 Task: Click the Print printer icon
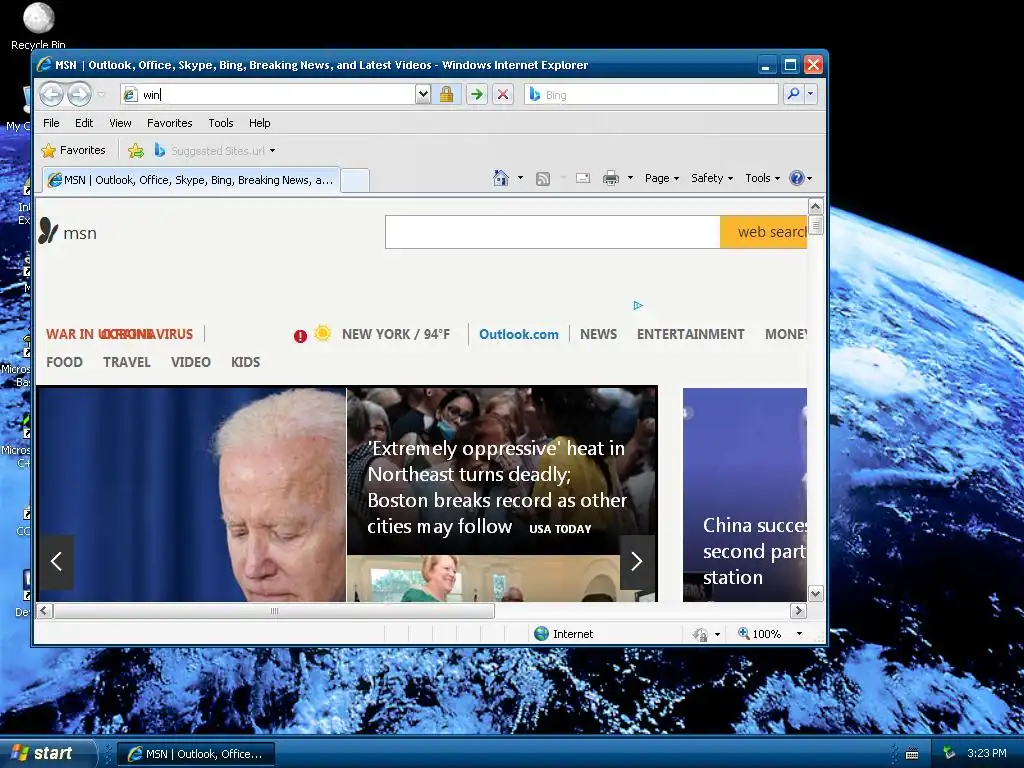coord(611,178)
